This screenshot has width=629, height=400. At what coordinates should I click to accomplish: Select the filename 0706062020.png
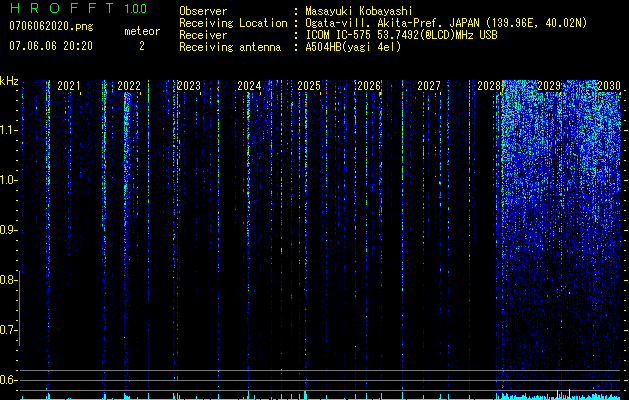(51, 26)
